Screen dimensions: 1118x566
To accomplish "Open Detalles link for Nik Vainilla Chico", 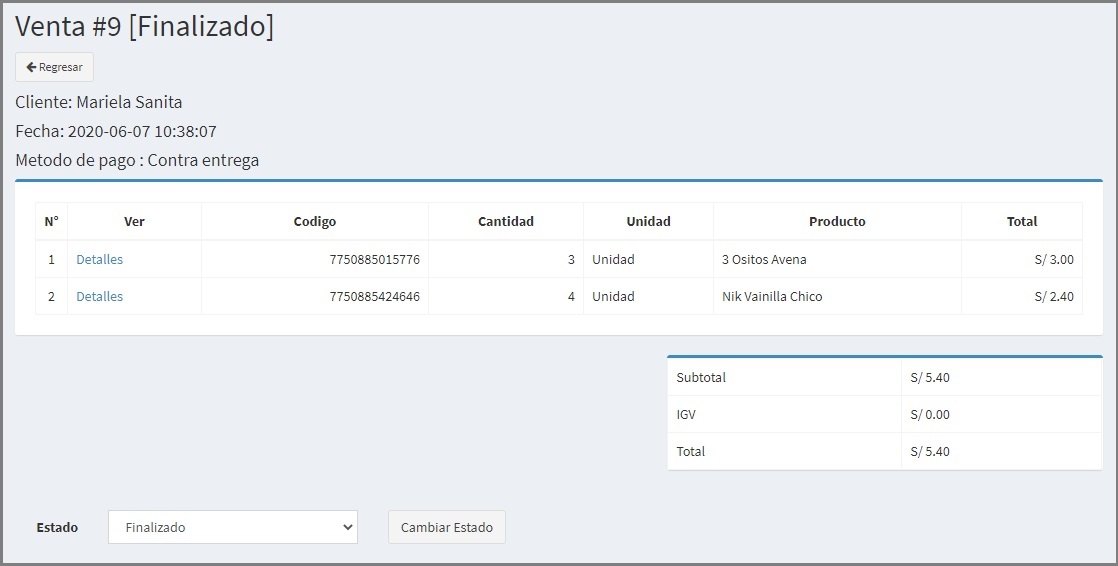I will [100, 297].
